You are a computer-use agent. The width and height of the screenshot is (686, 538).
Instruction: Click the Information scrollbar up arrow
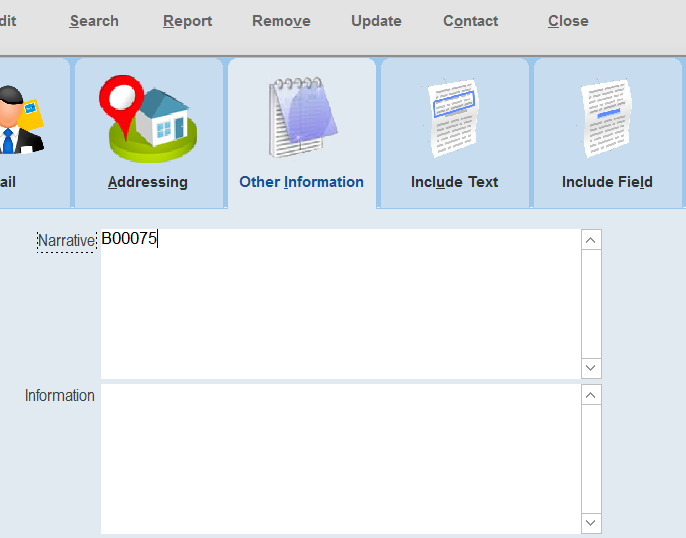coord(591,395)
